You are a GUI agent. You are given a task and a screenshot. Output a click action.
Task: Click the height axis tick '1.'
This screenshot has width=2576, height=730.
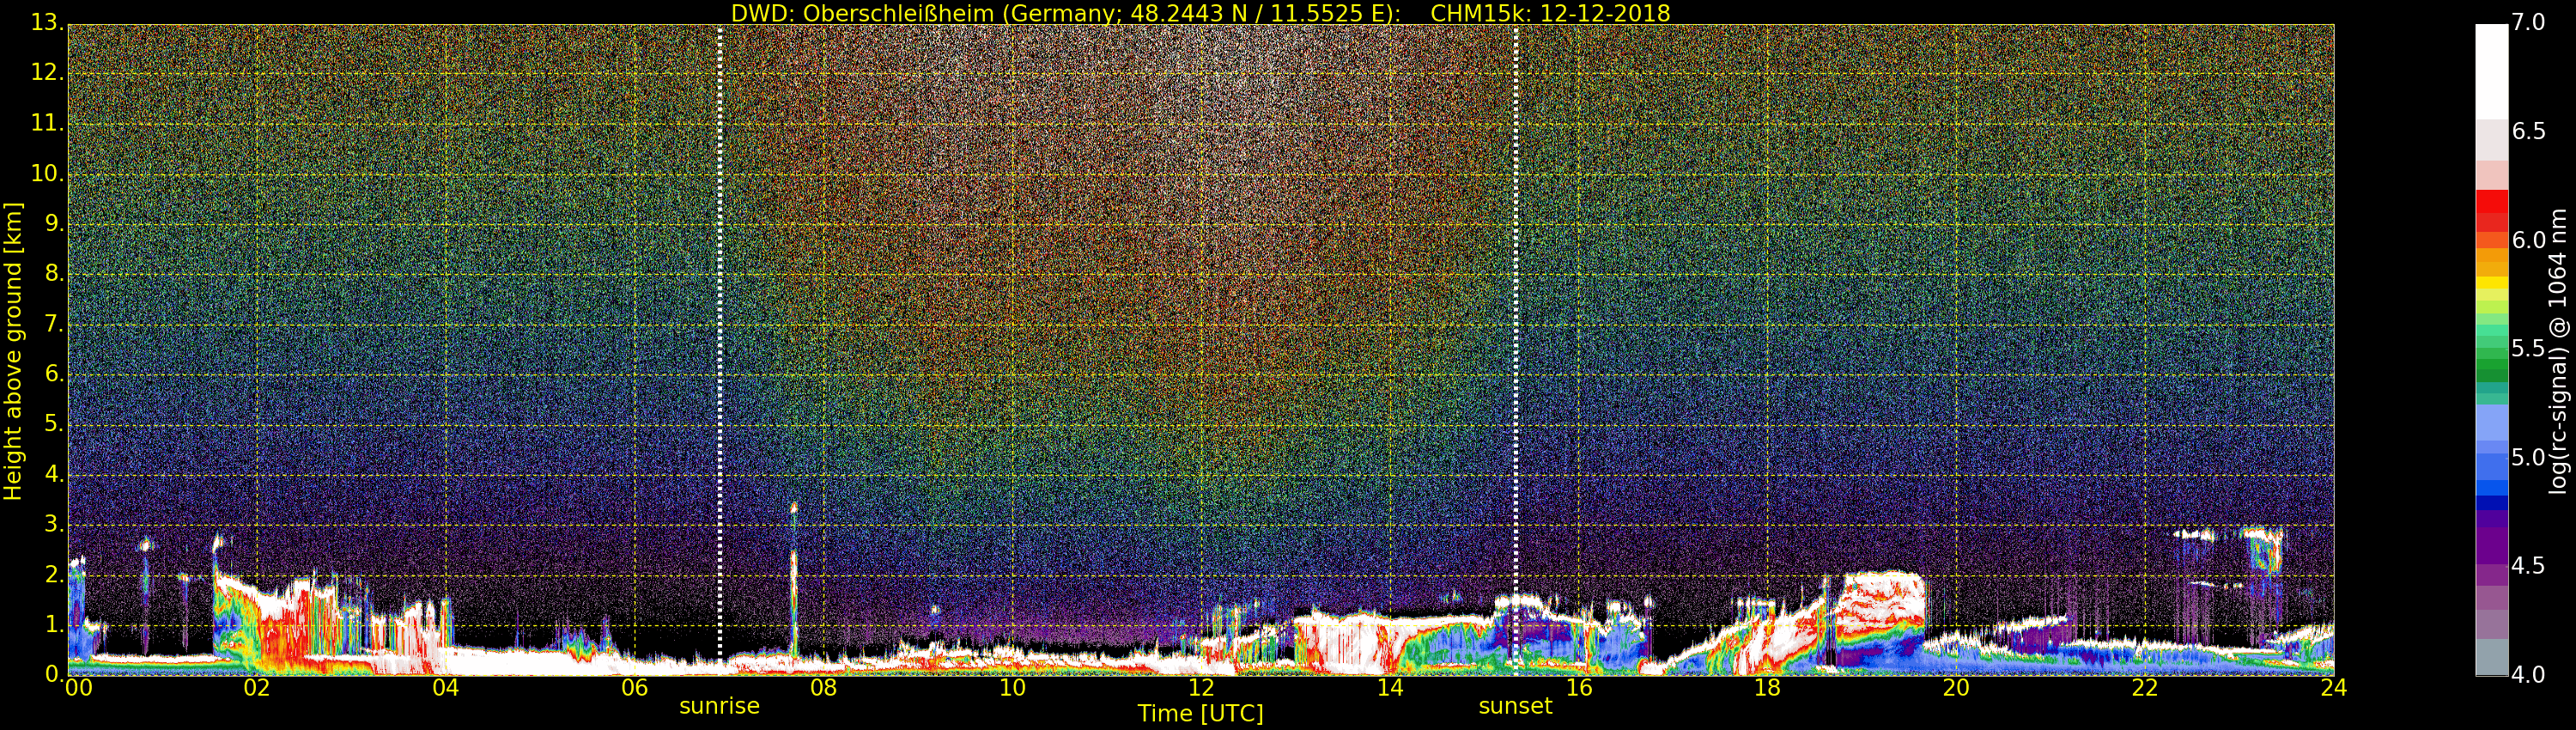54,625
